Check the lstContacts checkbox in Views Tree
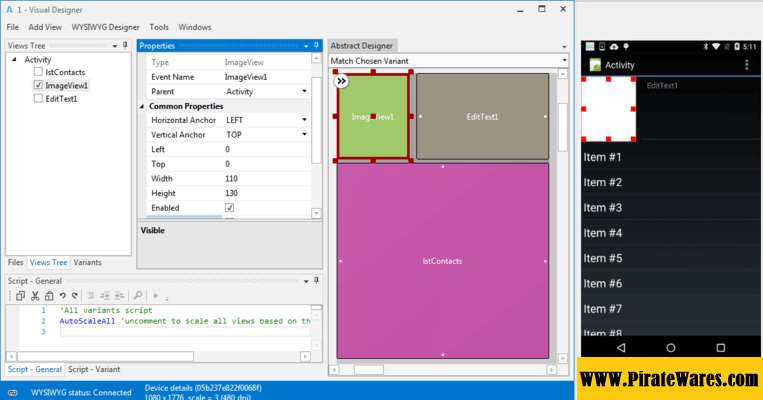Image resolution: width=763 pixels, height=400 pixels. [38, 73]
